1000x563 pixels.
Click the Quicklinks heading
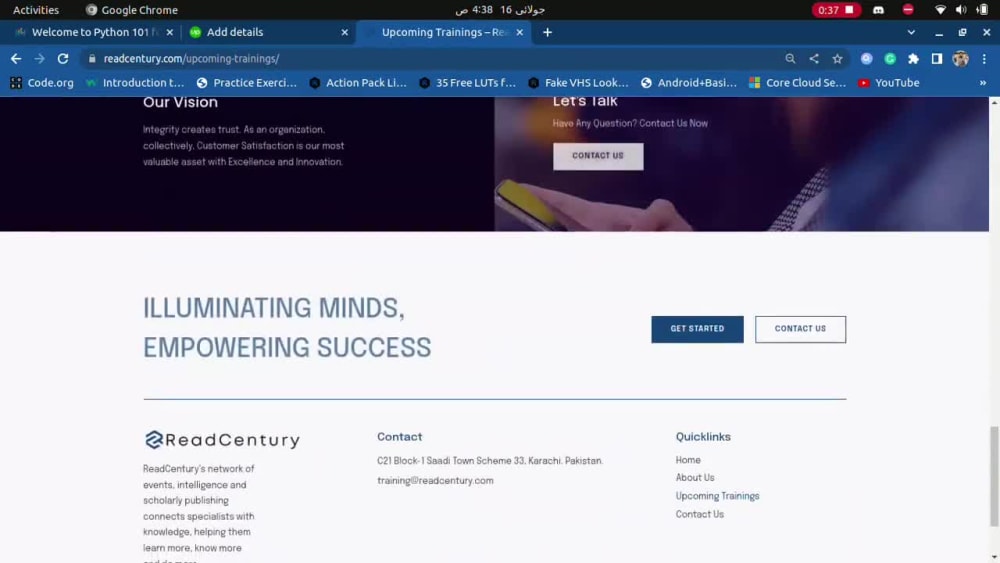click(703, 437)
